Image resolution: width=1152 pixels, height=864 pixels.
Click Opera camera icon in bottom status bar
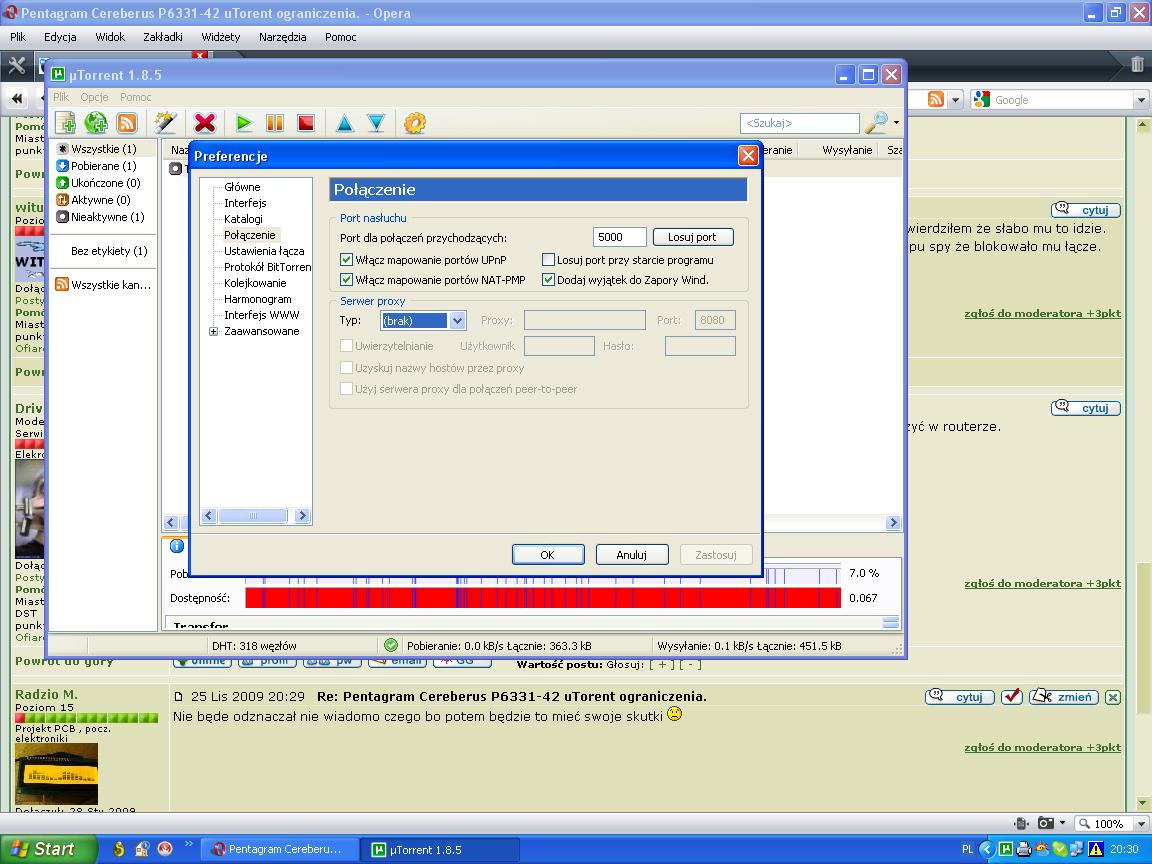pos(1045,823)
